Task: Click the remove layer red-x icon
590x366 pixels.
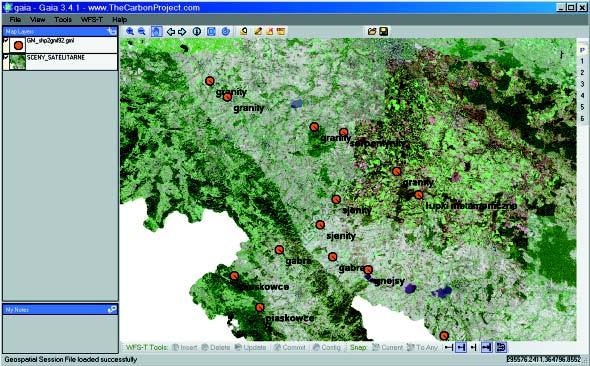Action: pos(269,31)
